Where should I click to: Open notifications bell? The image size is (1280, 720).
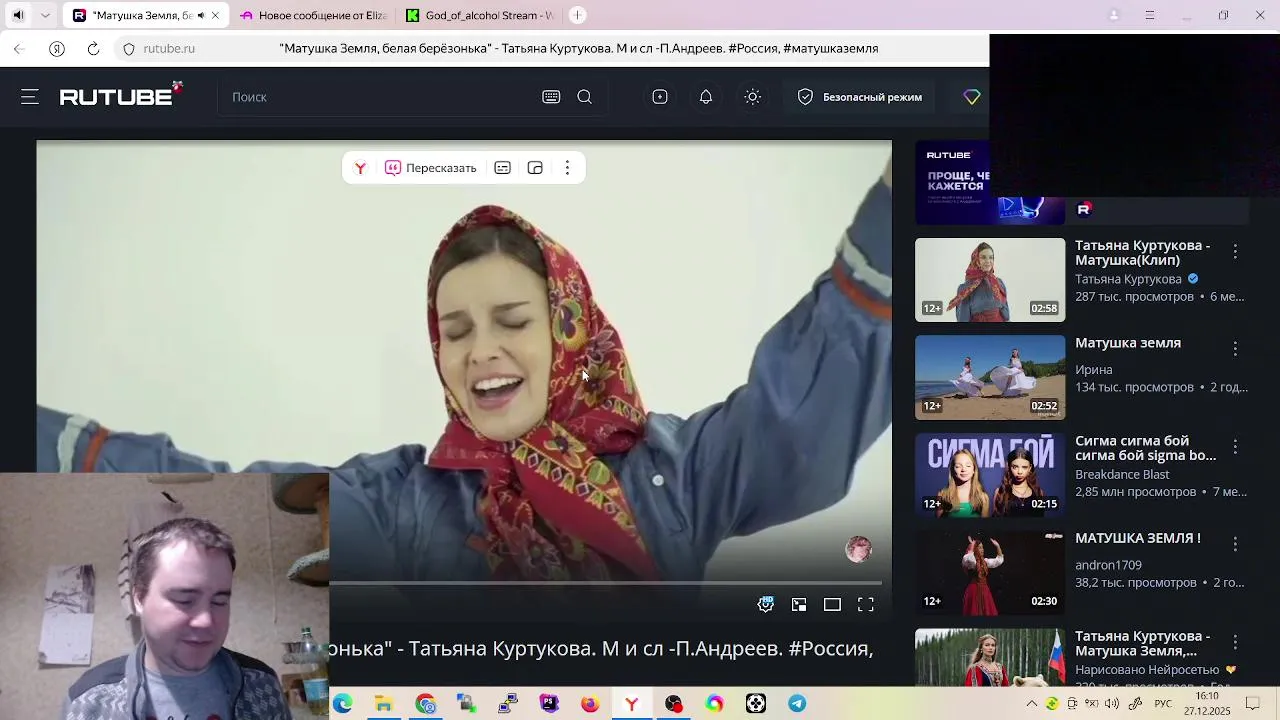pos(706,97)
